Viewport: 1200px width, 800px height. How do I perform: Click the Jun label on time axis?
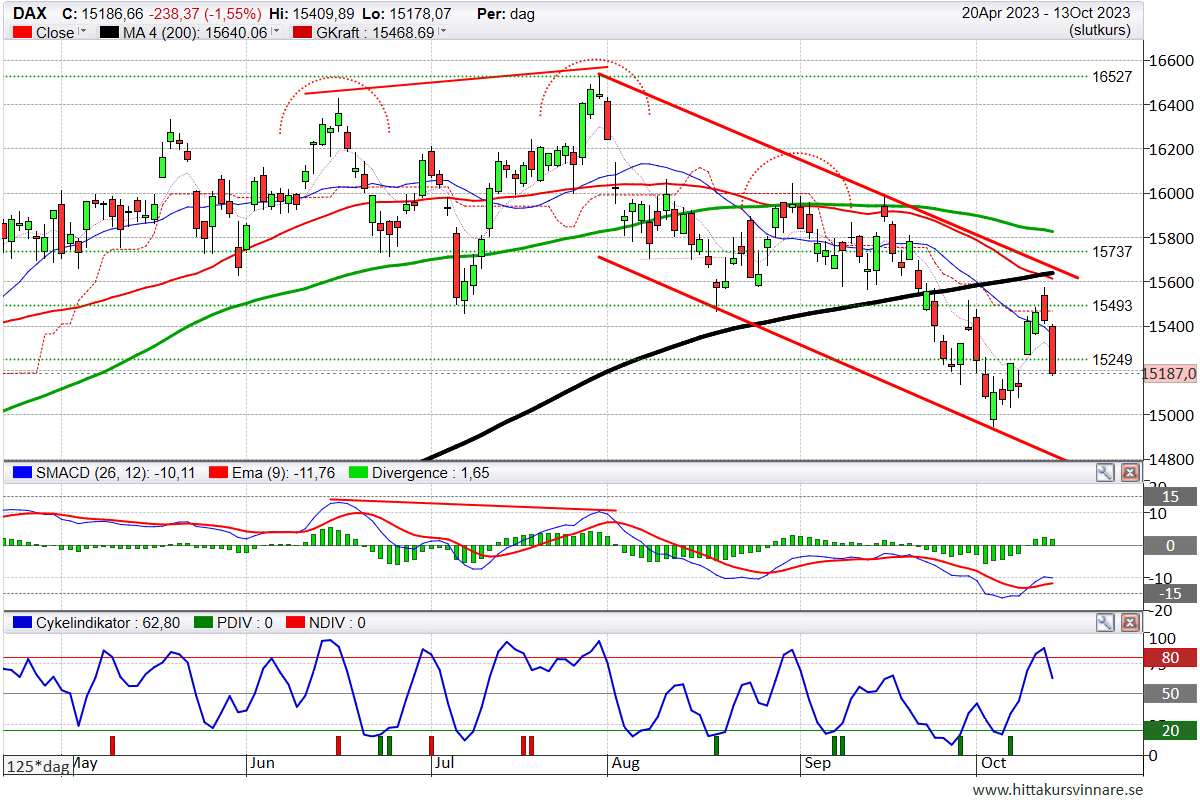point(262,763)
